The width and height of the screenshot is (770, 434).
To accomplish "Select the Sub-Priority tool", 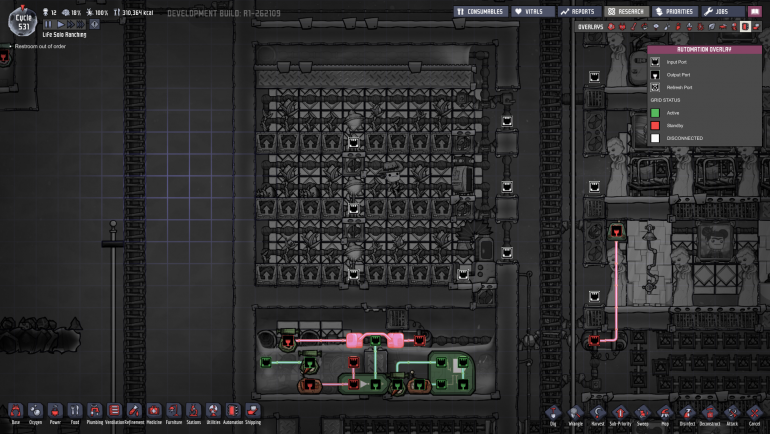I will (x=620, y=415).
